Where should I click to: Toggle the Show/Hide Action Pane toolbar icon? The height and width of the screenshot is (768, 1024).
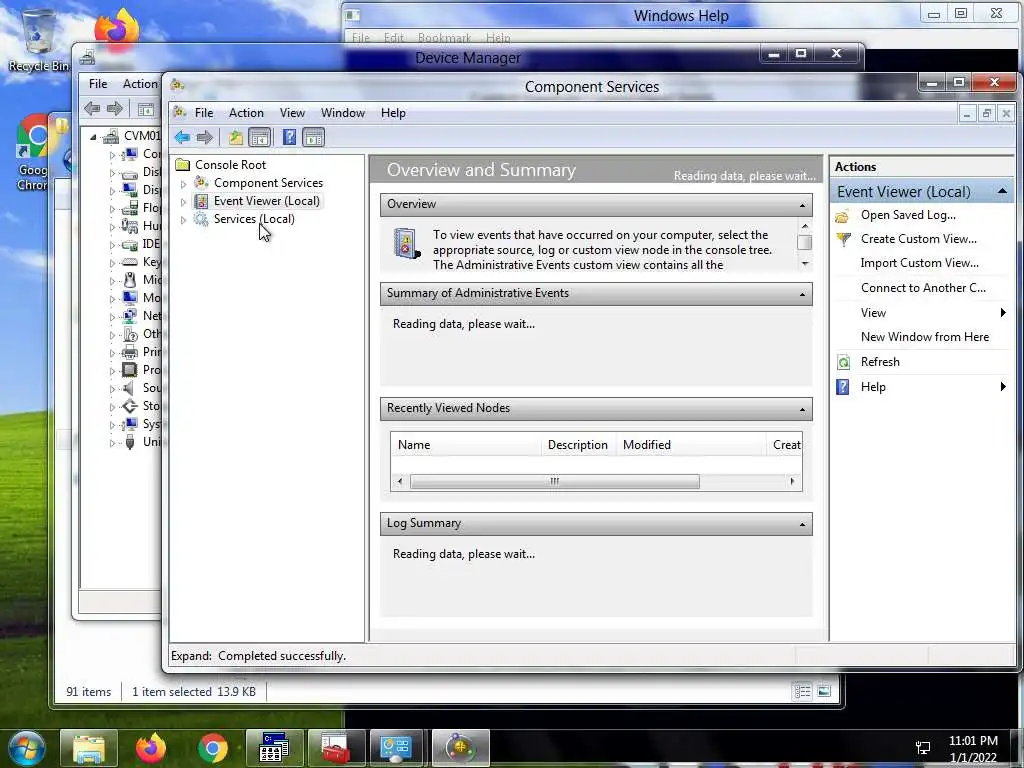coord(313,137)
